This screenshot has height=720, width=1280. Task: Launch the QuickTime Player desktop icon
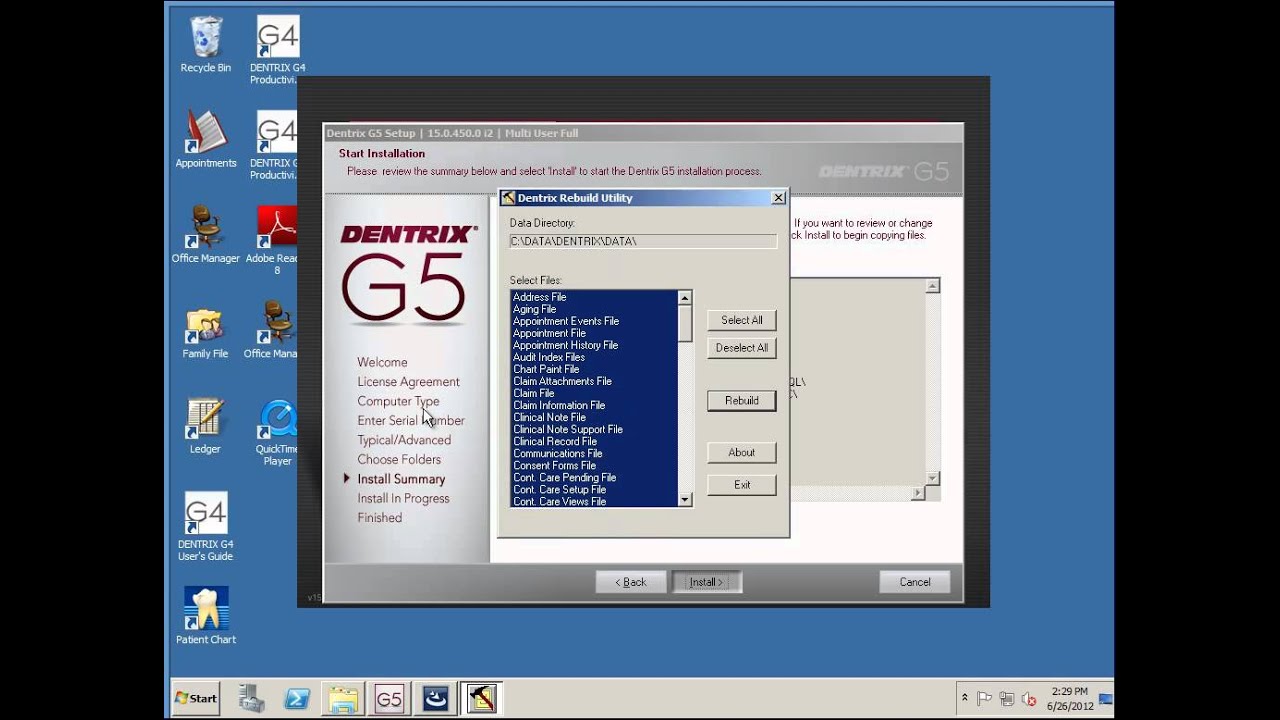(277, 432)
